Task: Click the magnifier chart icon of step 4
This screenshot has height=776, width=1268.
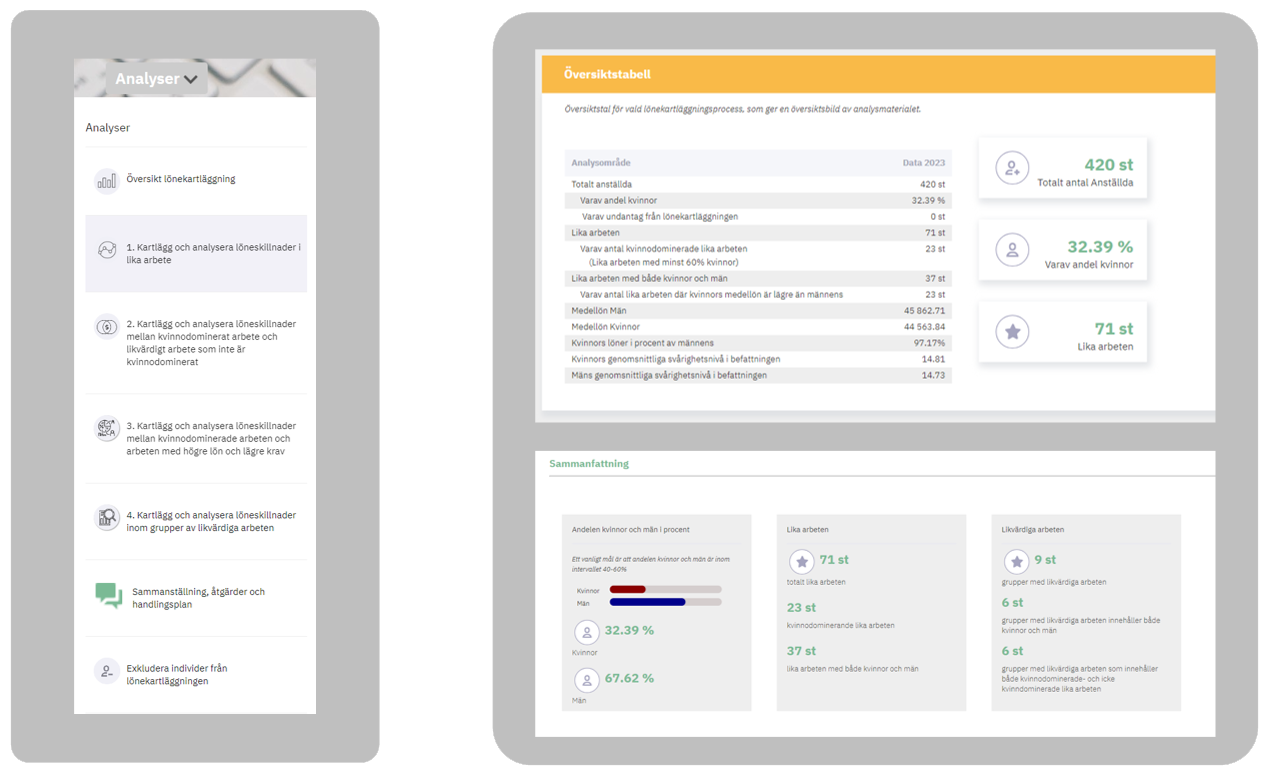Action: pyautogui.click(x=106, y=517)
